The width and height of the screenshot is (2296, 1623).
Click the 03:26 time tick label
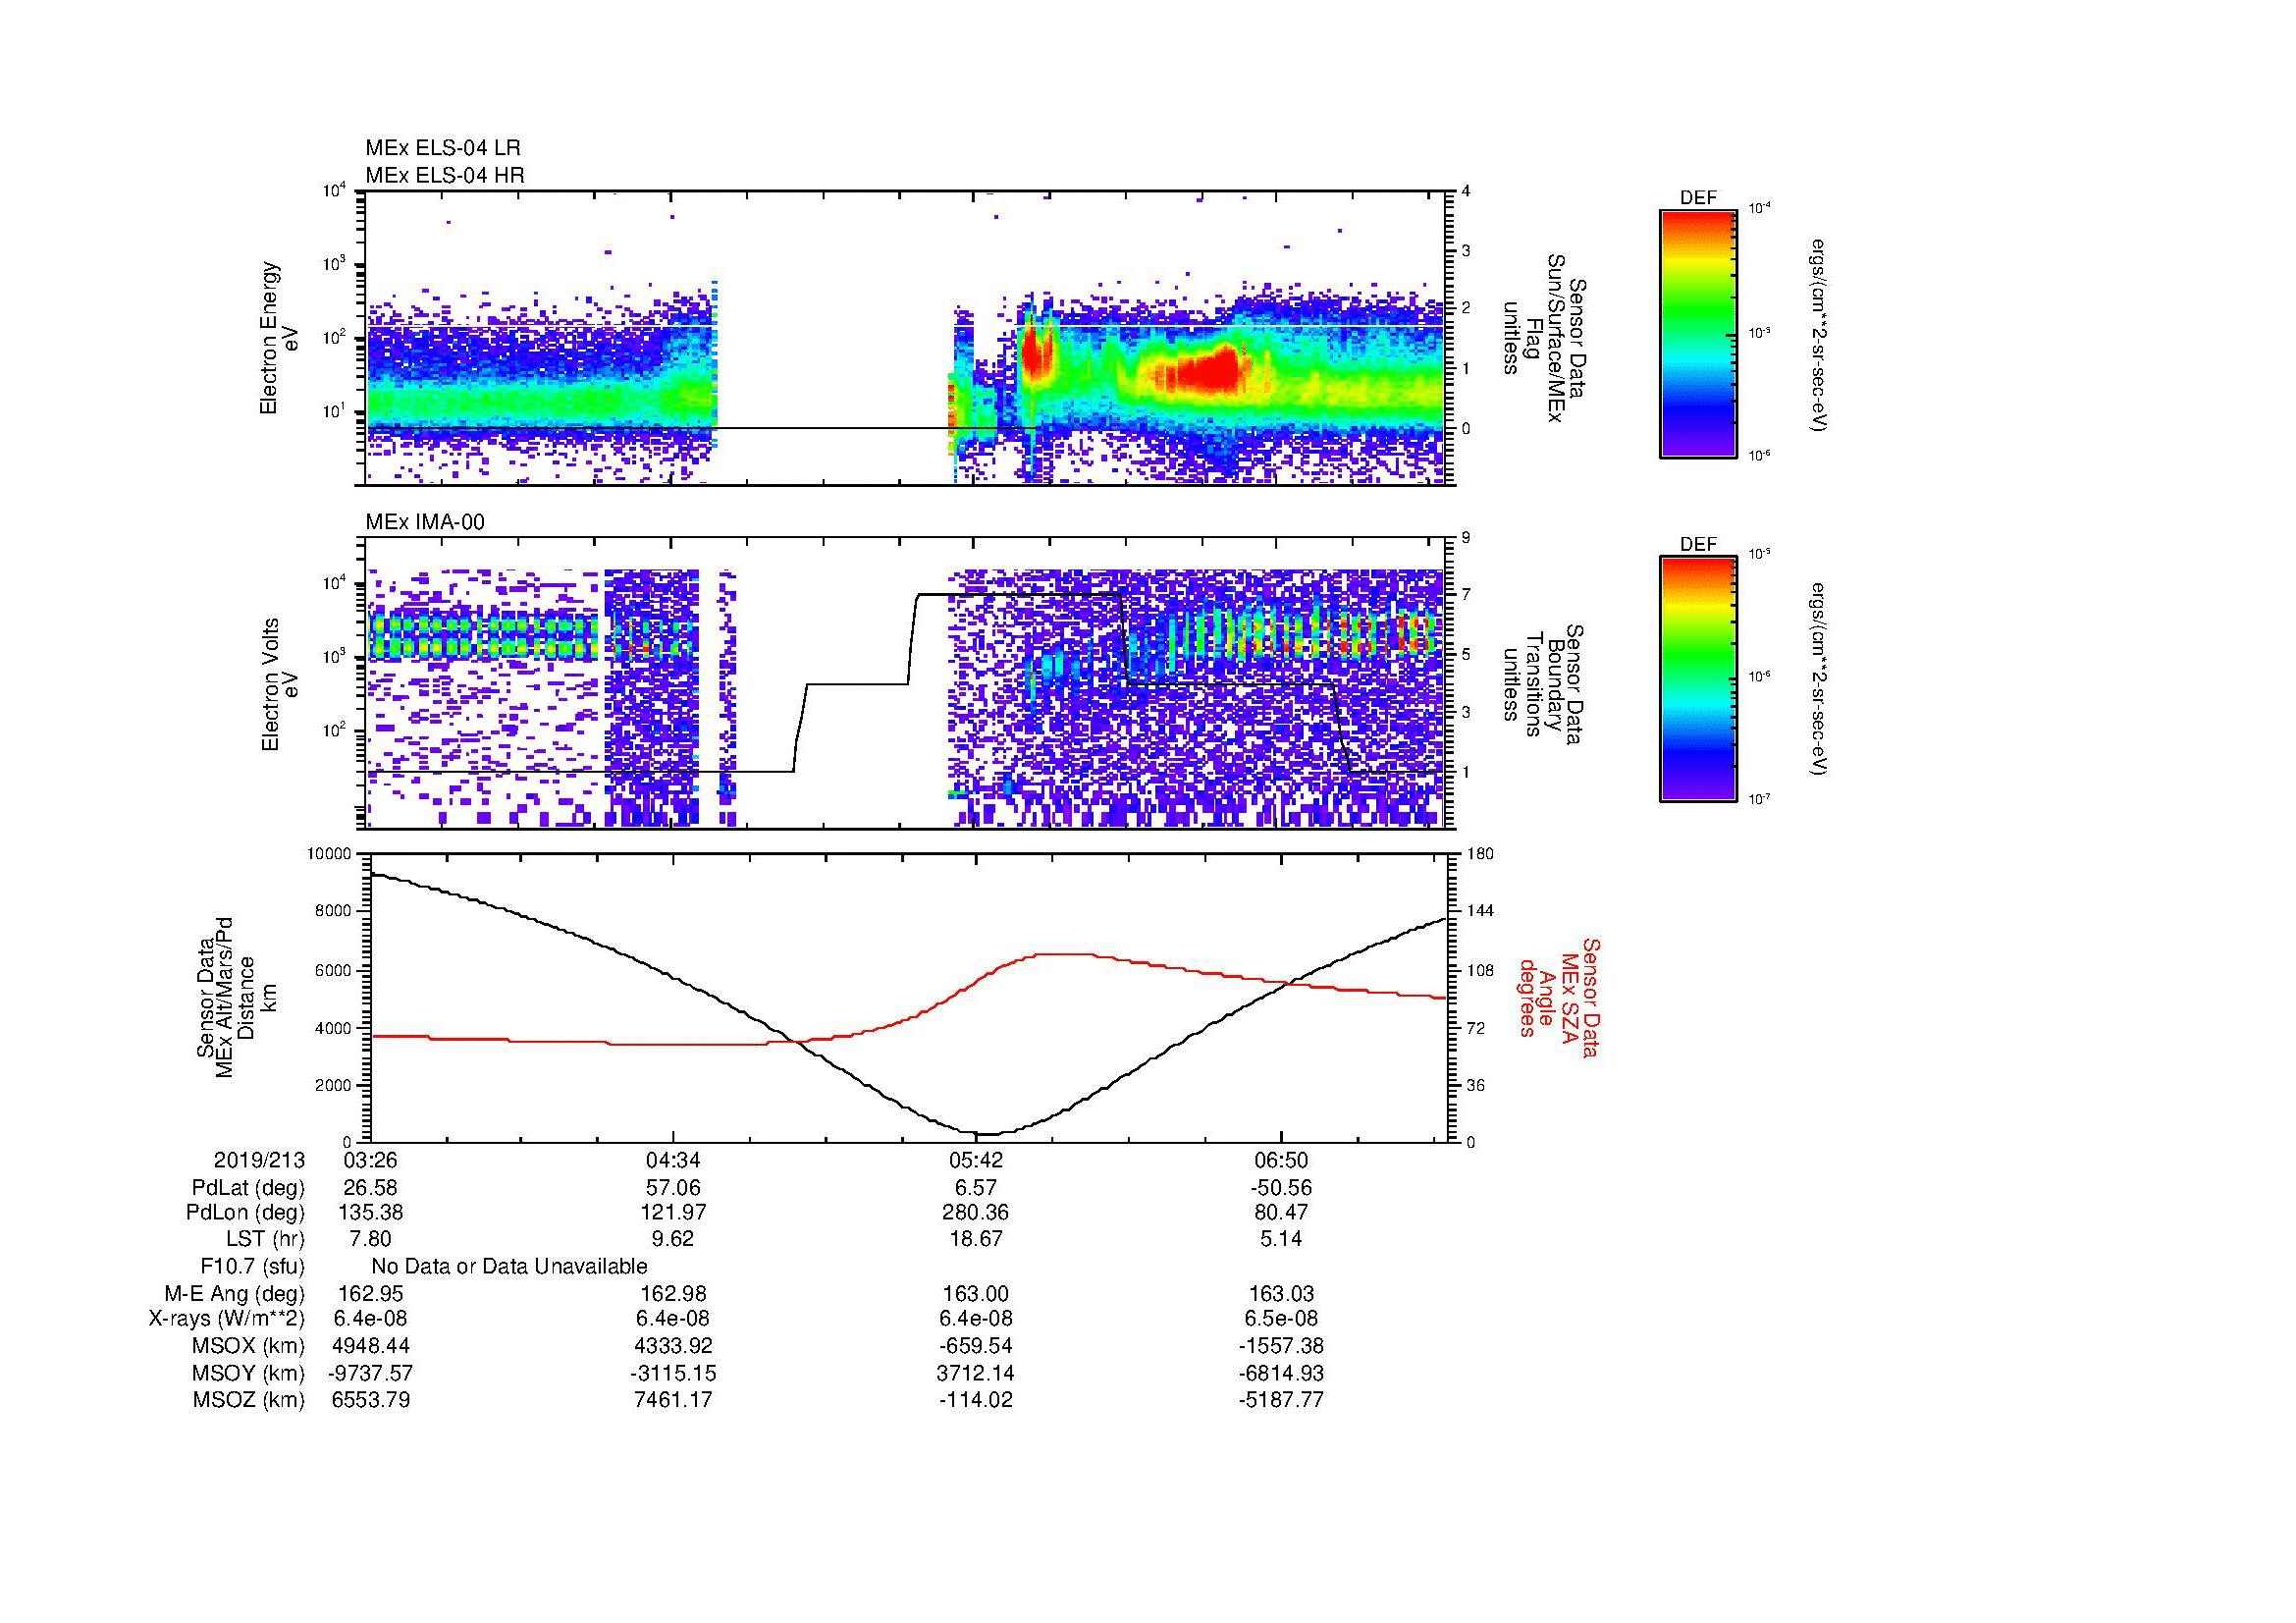[371, 1161]
